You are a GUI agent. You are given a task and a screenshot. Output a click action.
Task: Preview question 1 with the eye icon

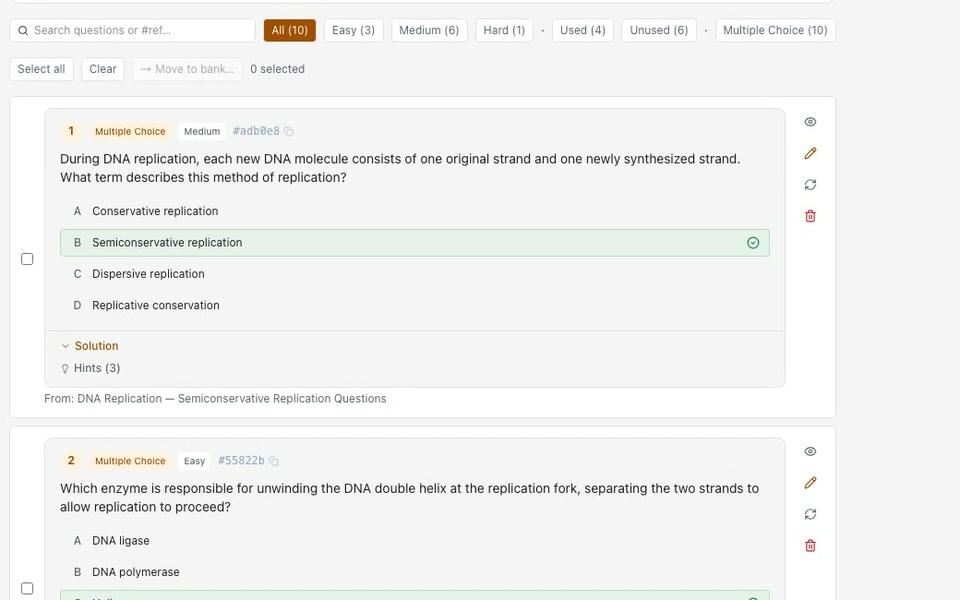tap(810, 122)
